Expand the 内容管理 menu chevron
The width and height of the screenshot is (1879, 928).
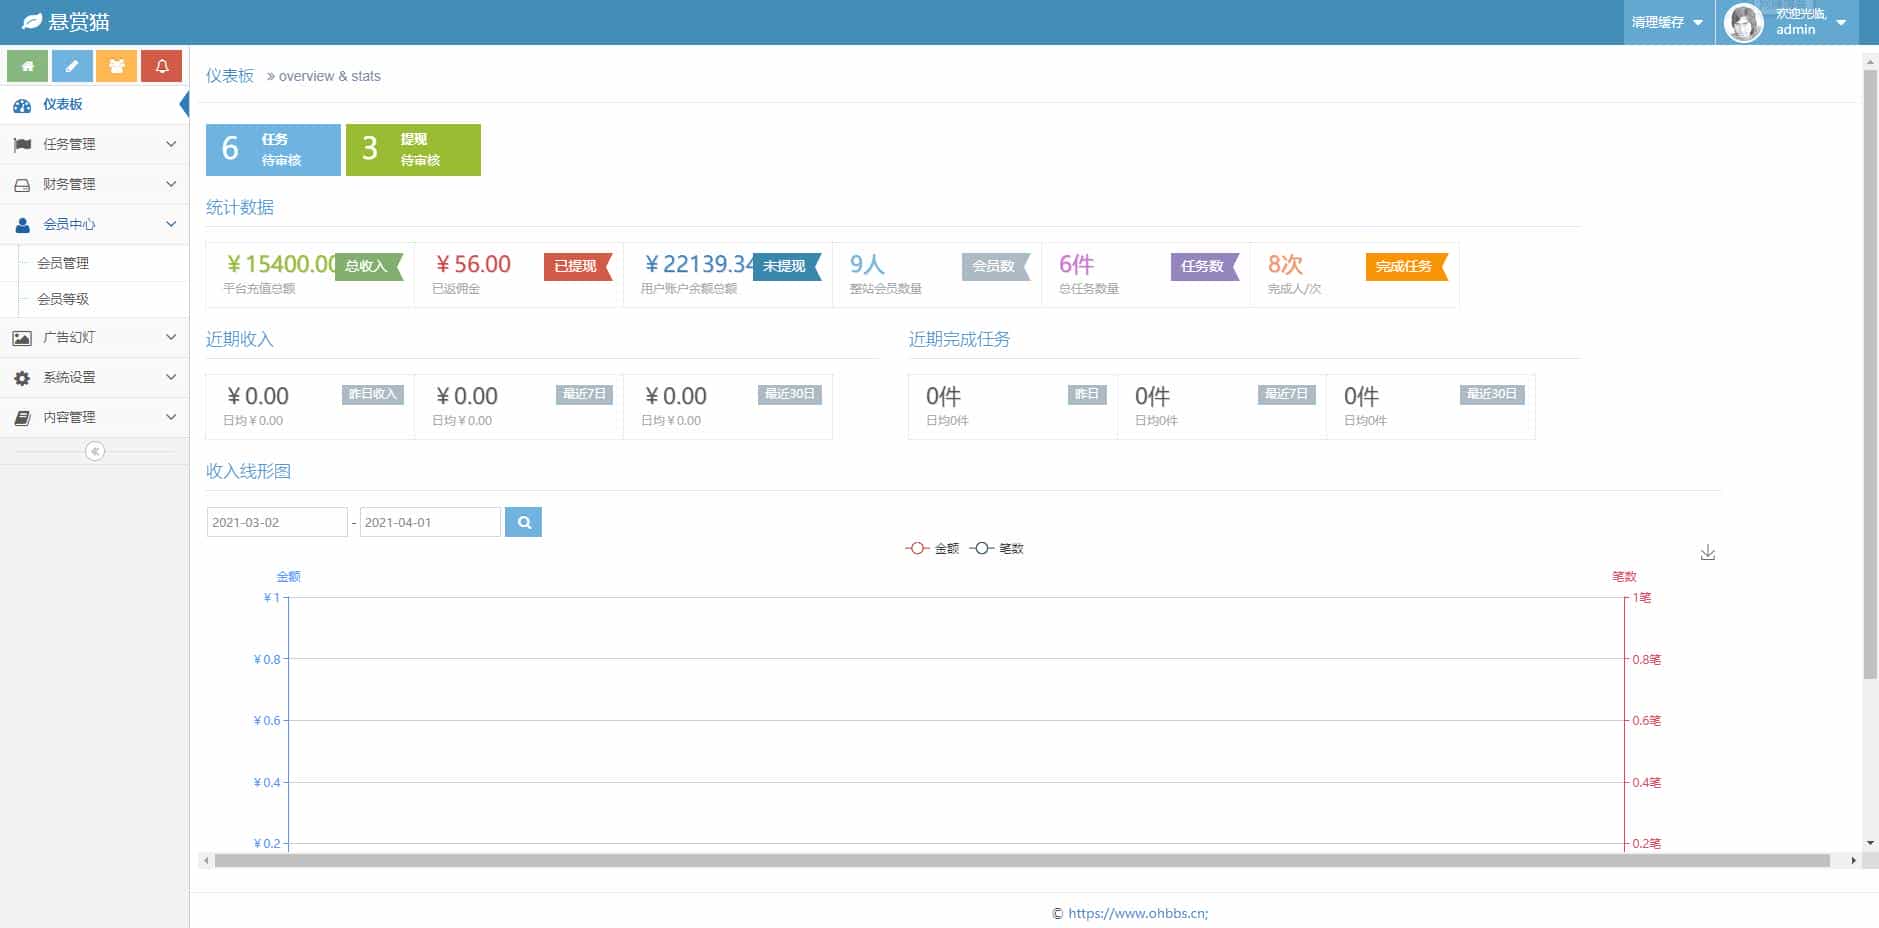[x=171, y=417]
